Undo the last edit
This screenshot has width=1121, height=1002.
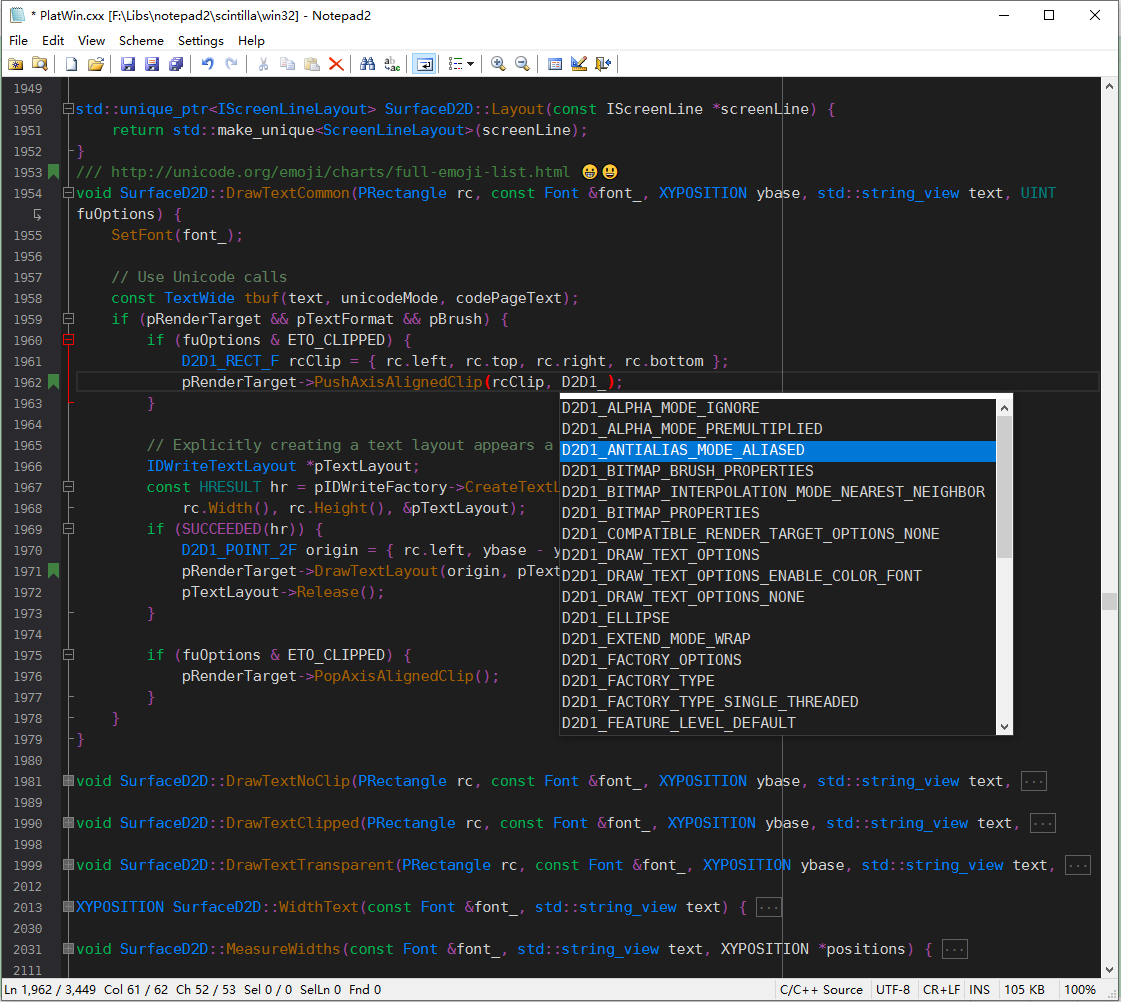click(x=207, y=64)
